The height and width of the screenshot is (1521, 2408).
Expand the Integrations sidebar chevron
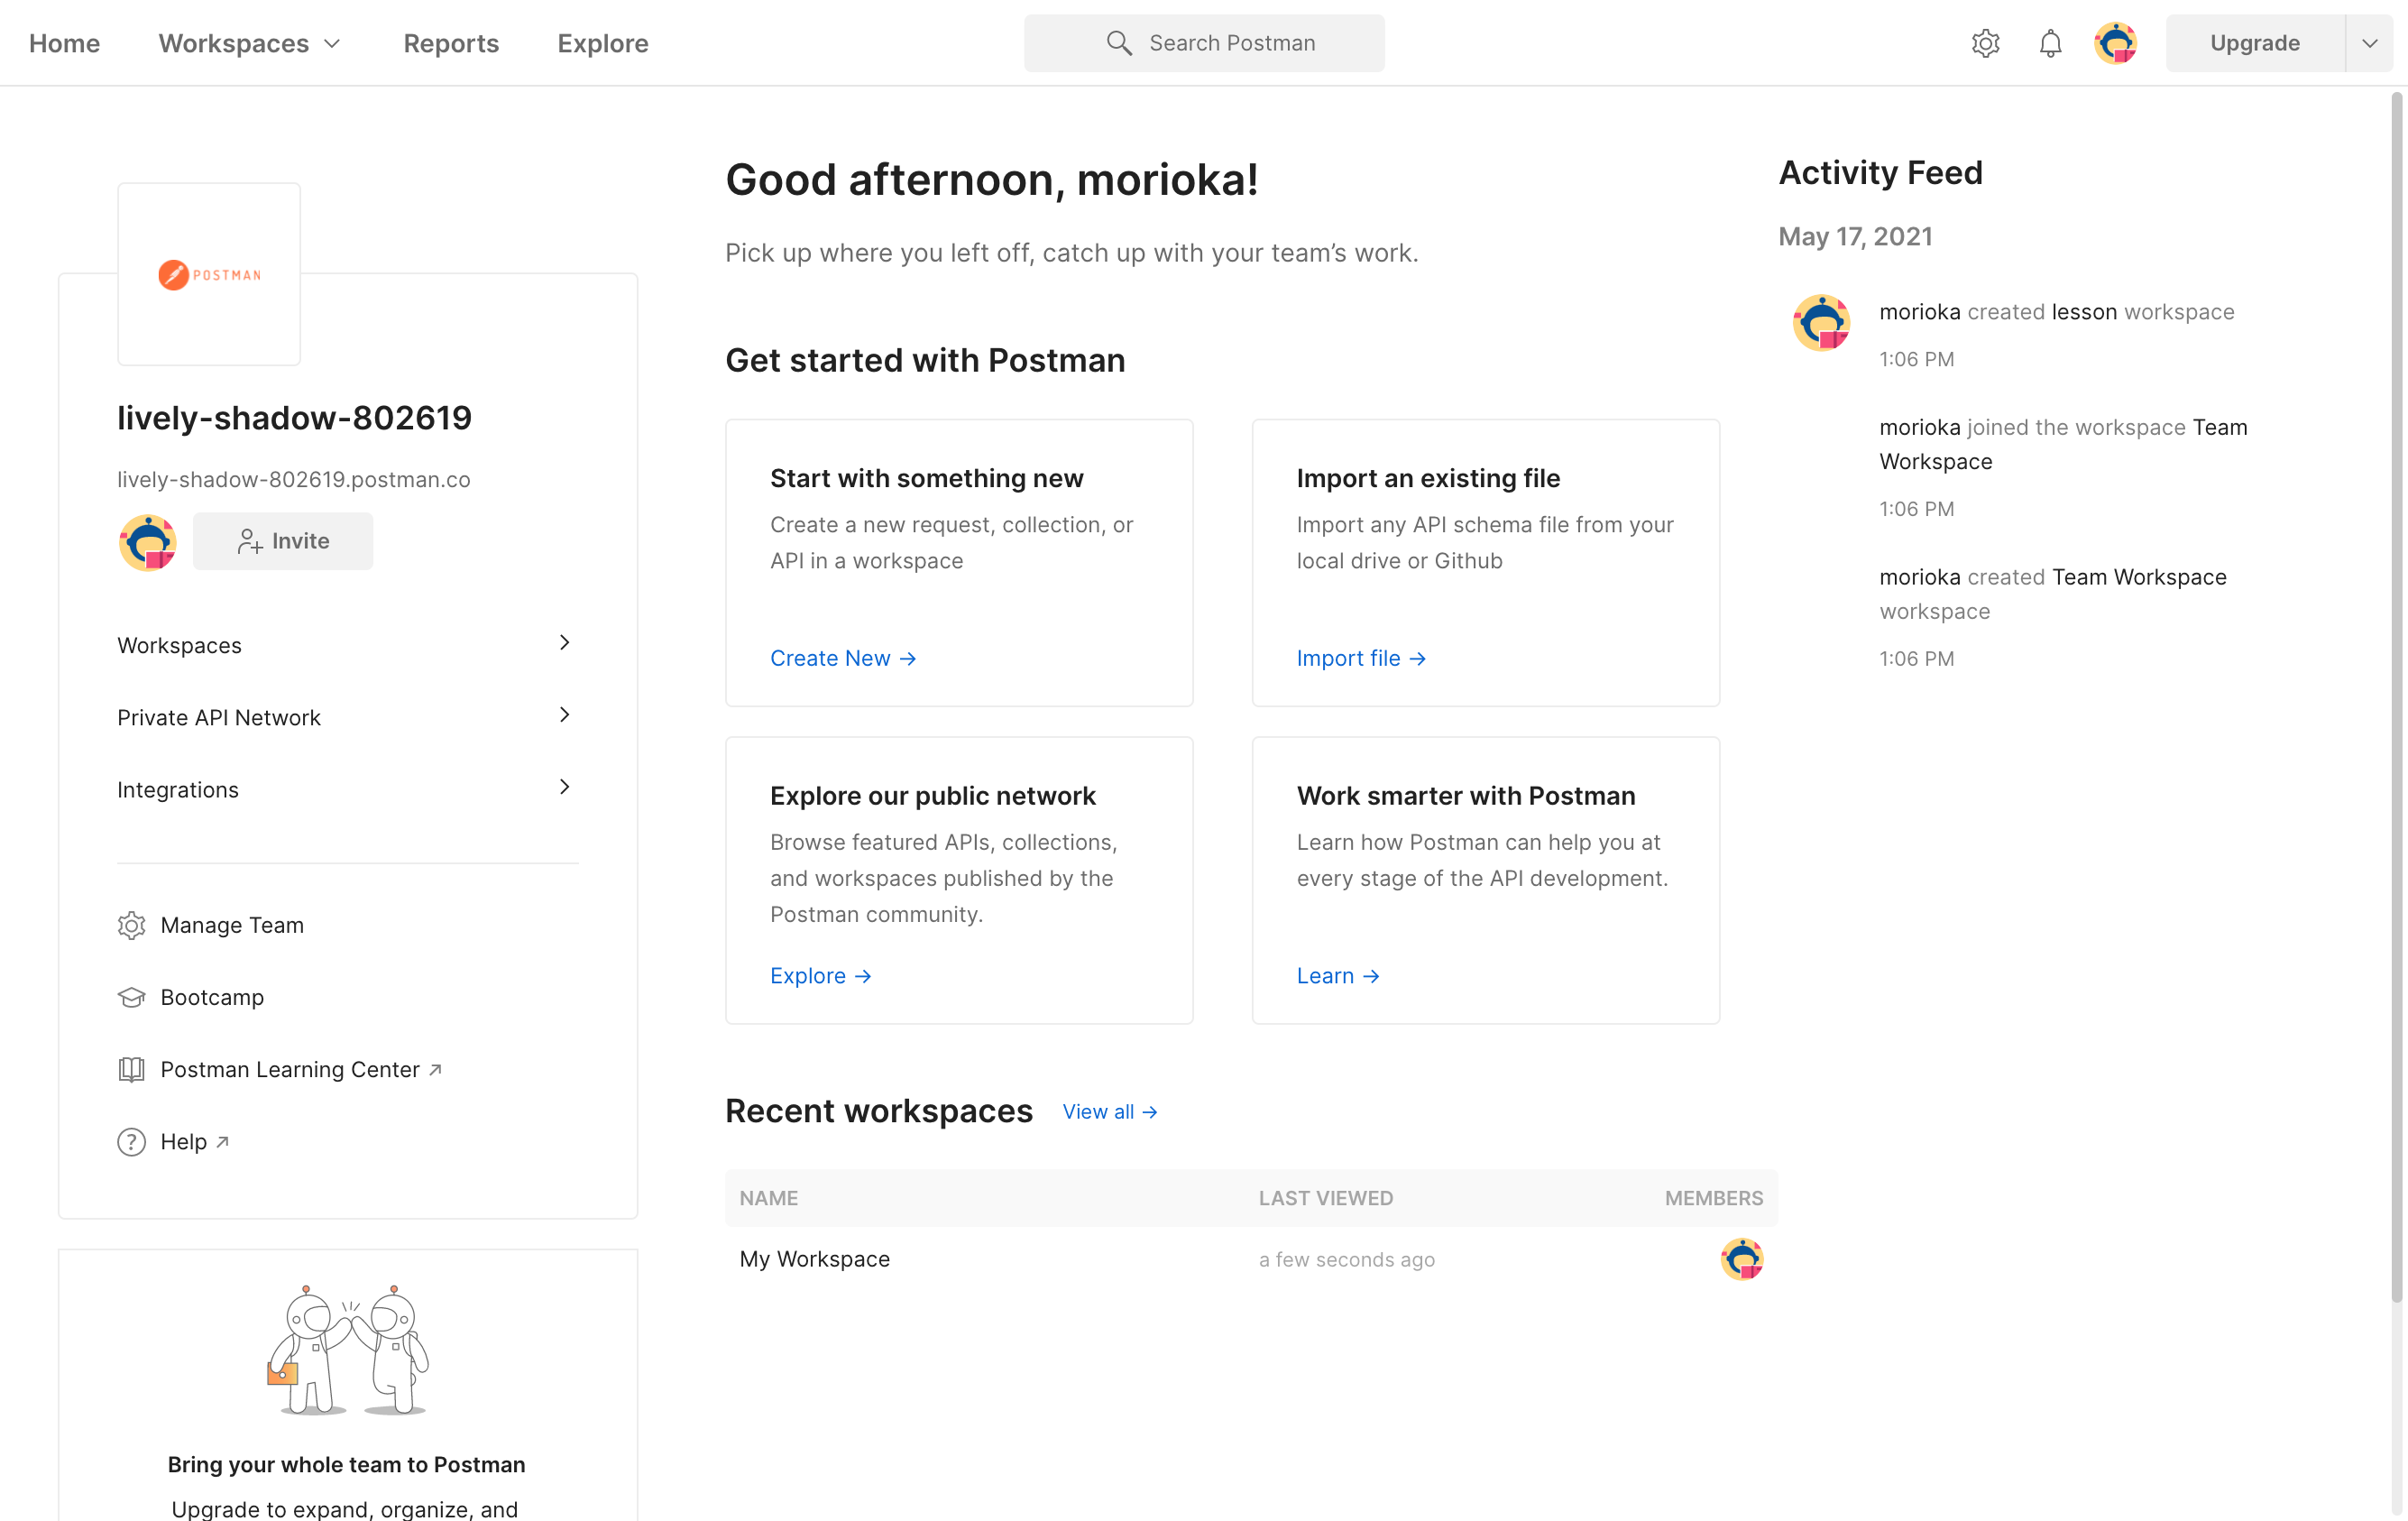564,787
